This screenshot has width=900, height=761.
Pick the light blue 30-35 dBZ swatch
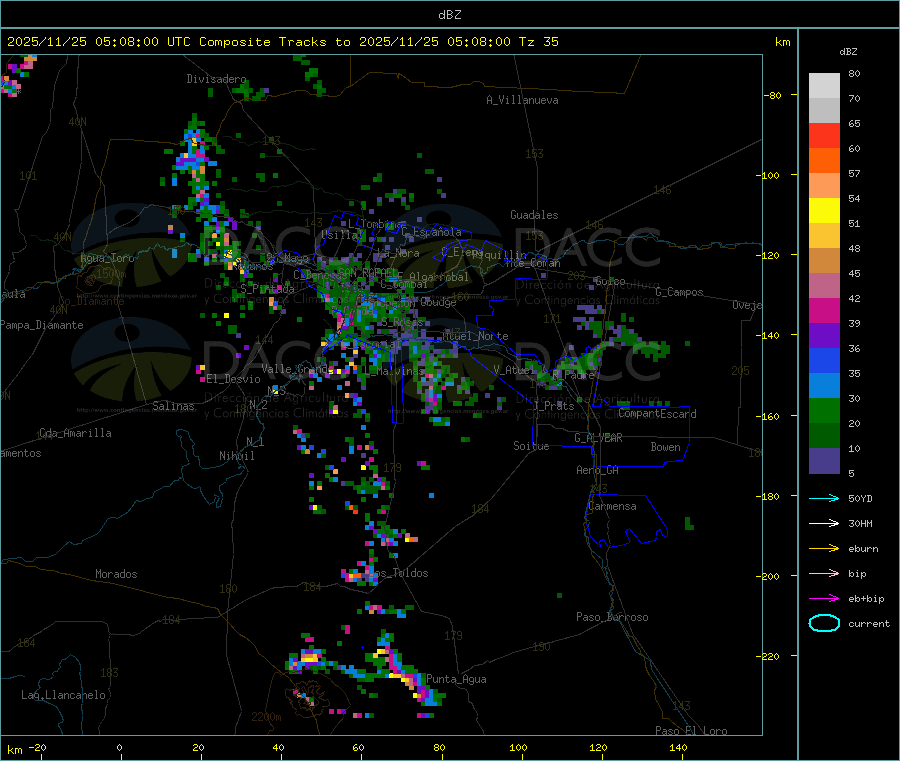[x=824, y=386]
